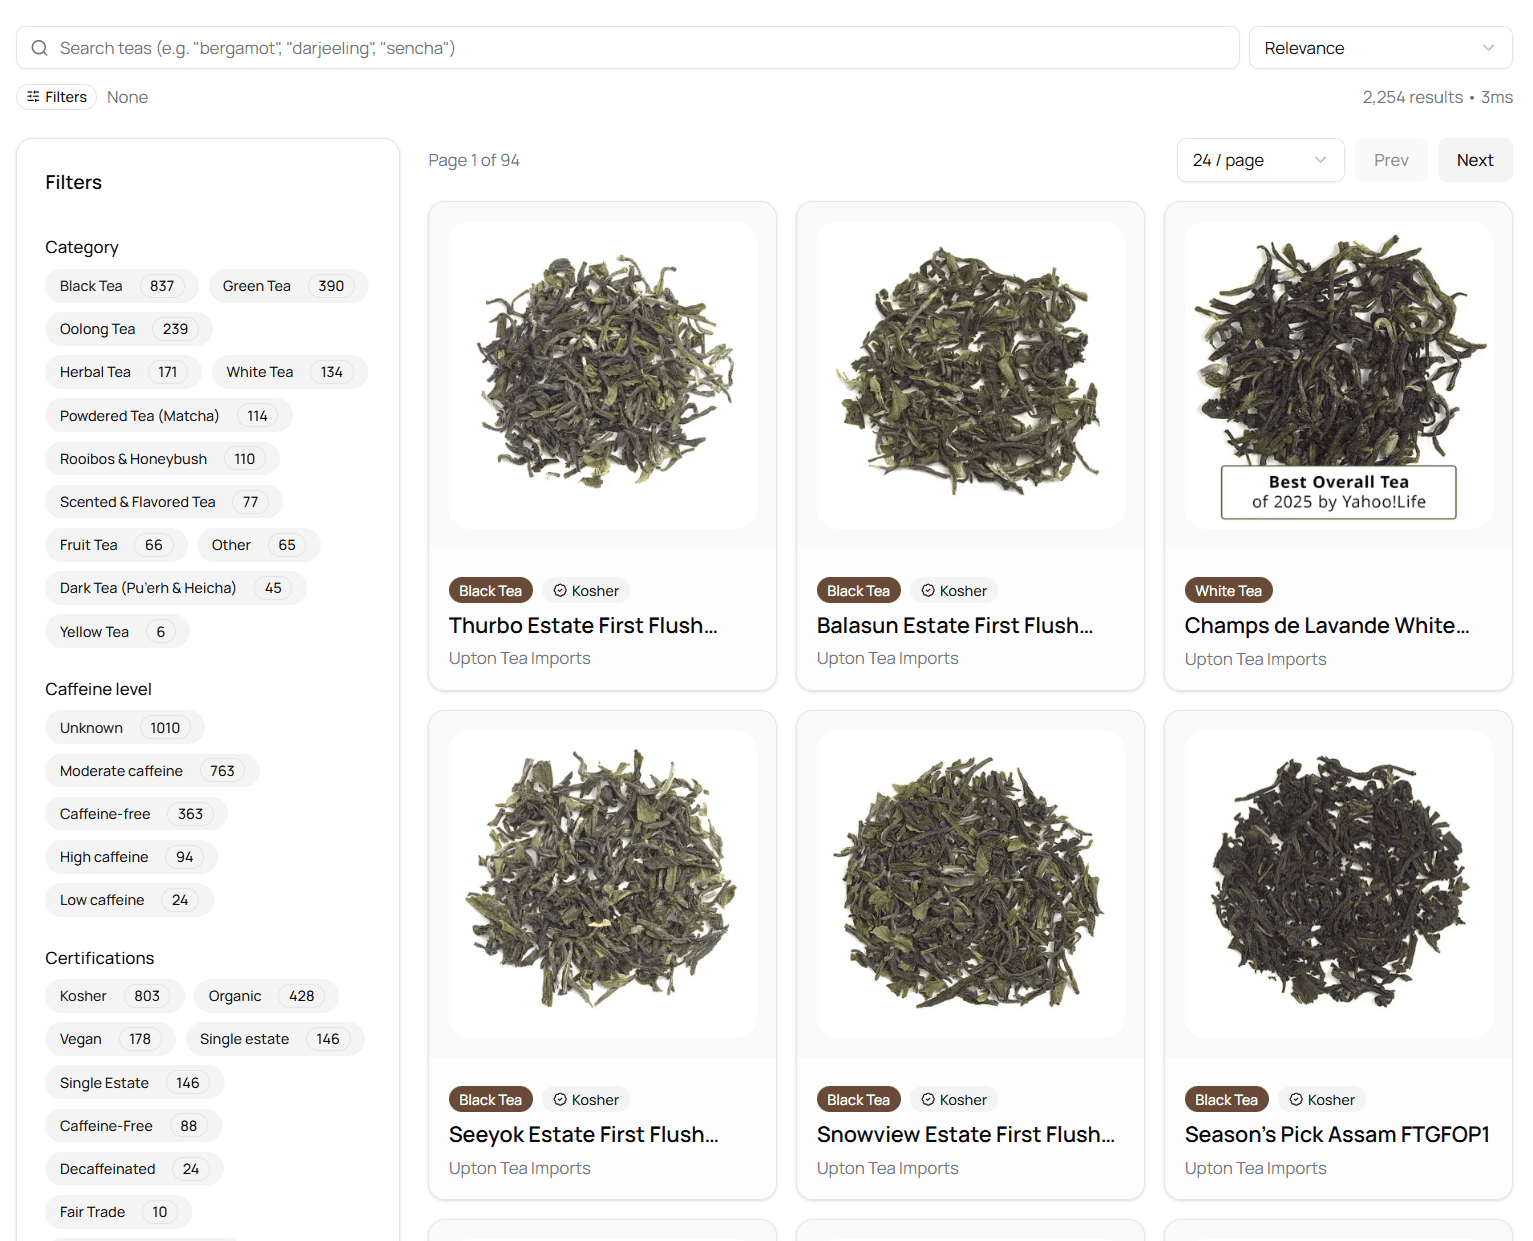The image size is (1533, 1241).
Task: Click the search magnifier icon
Action: click(39, 47)
